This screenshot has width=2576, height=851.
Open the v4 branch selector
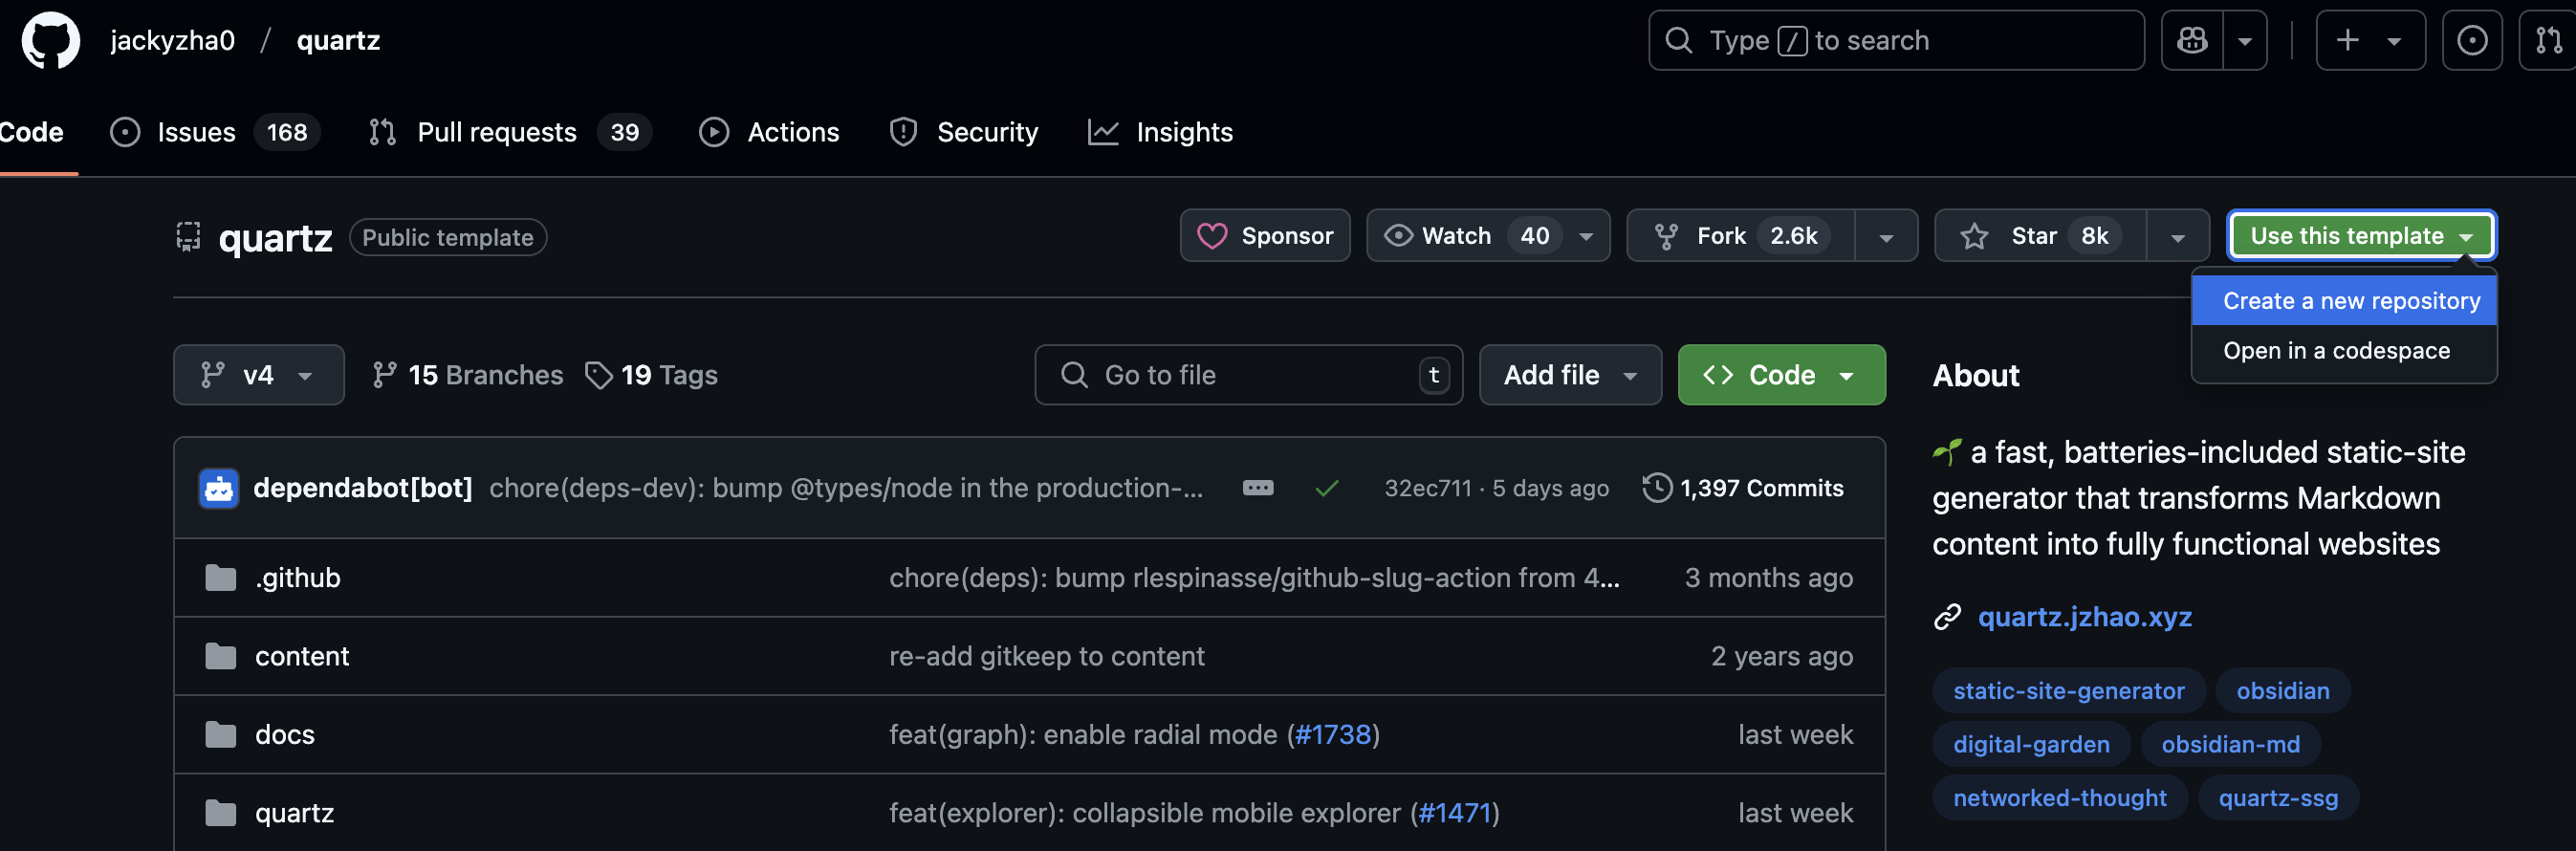click(x=259, y=375)
